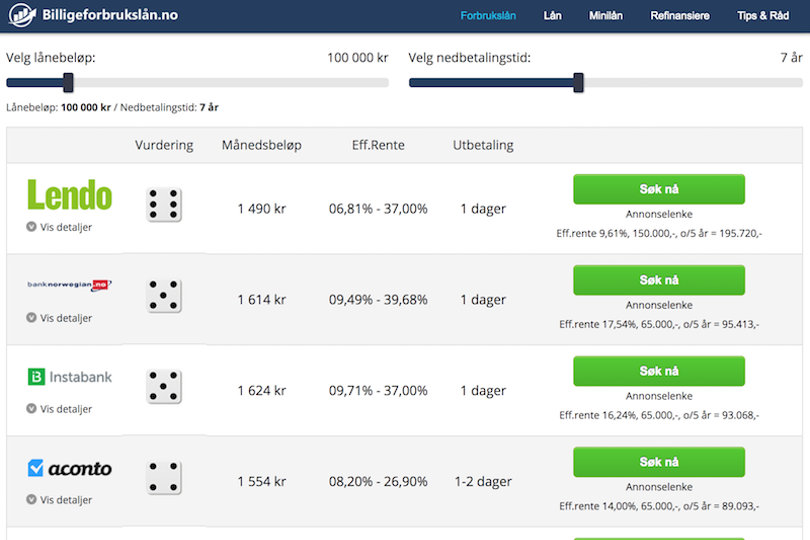The image size is (810, 540).
Task: Click the four-dot dice rating for aconto
Action: click(x=163, y=477)
